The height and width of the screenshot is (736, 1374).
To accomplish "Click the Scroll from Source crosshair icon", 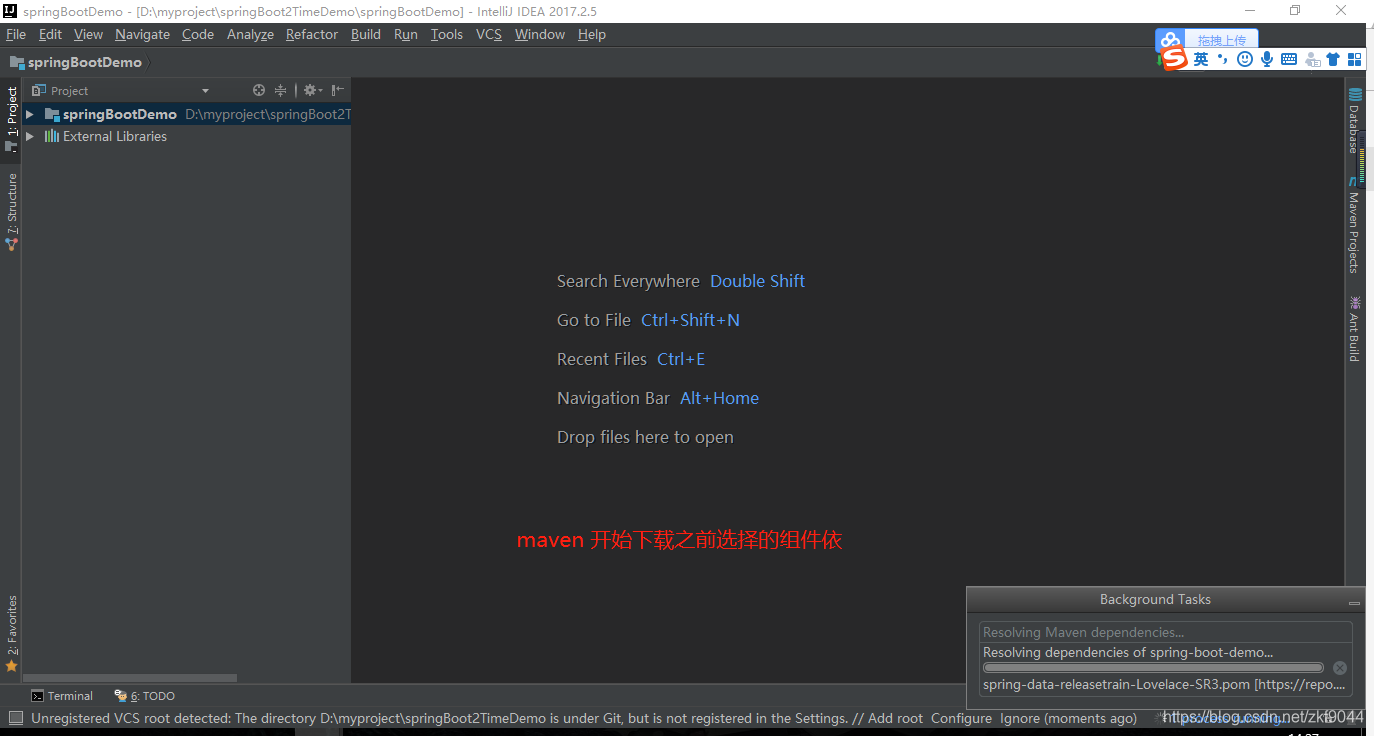I will click(259, 90).
